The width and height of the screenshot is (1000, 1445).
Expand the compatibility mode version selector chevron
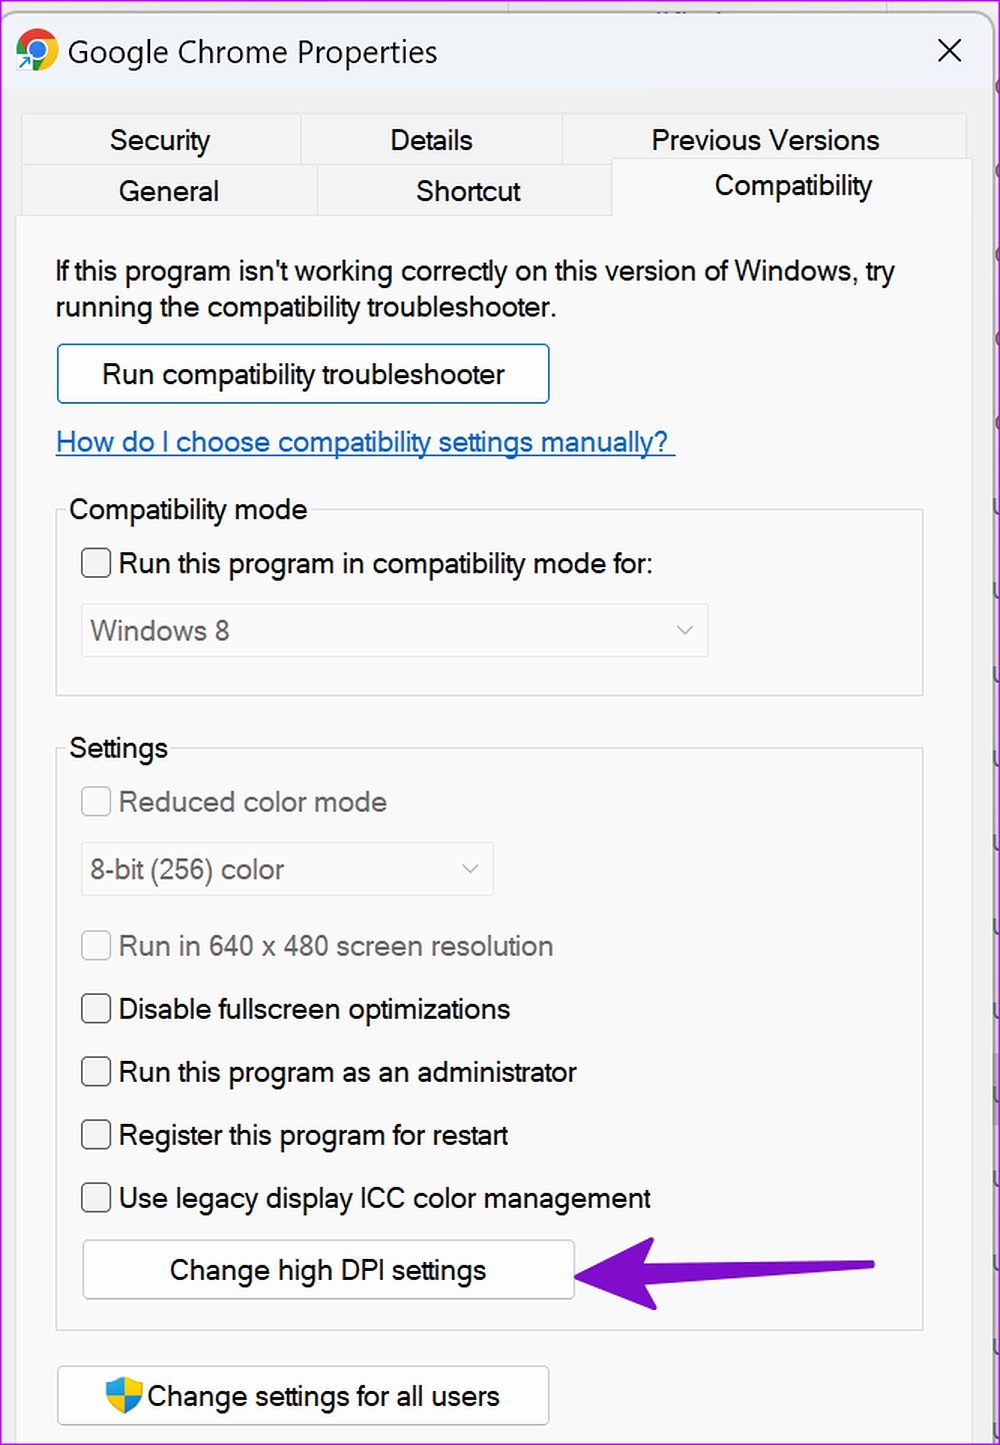point(684,631)
